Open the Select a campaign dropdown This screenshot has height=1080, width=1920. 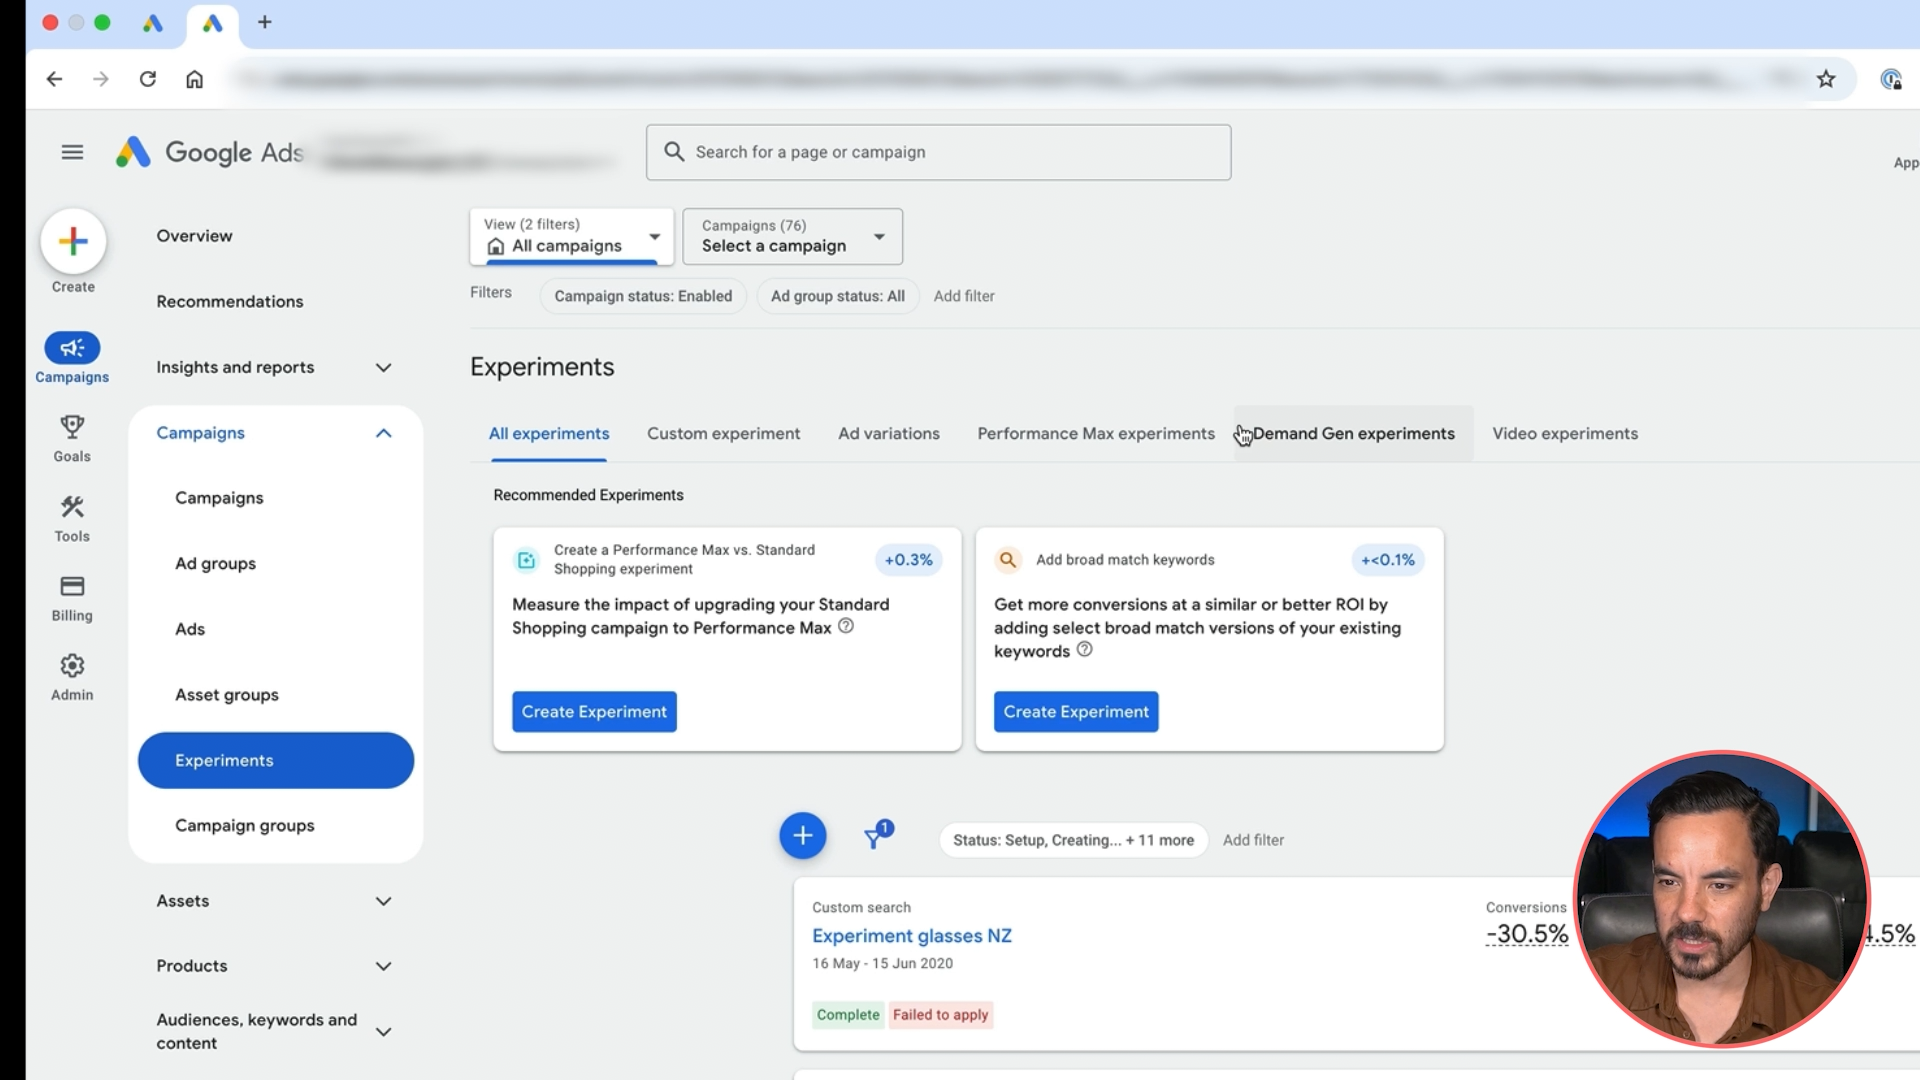[793, 237]
